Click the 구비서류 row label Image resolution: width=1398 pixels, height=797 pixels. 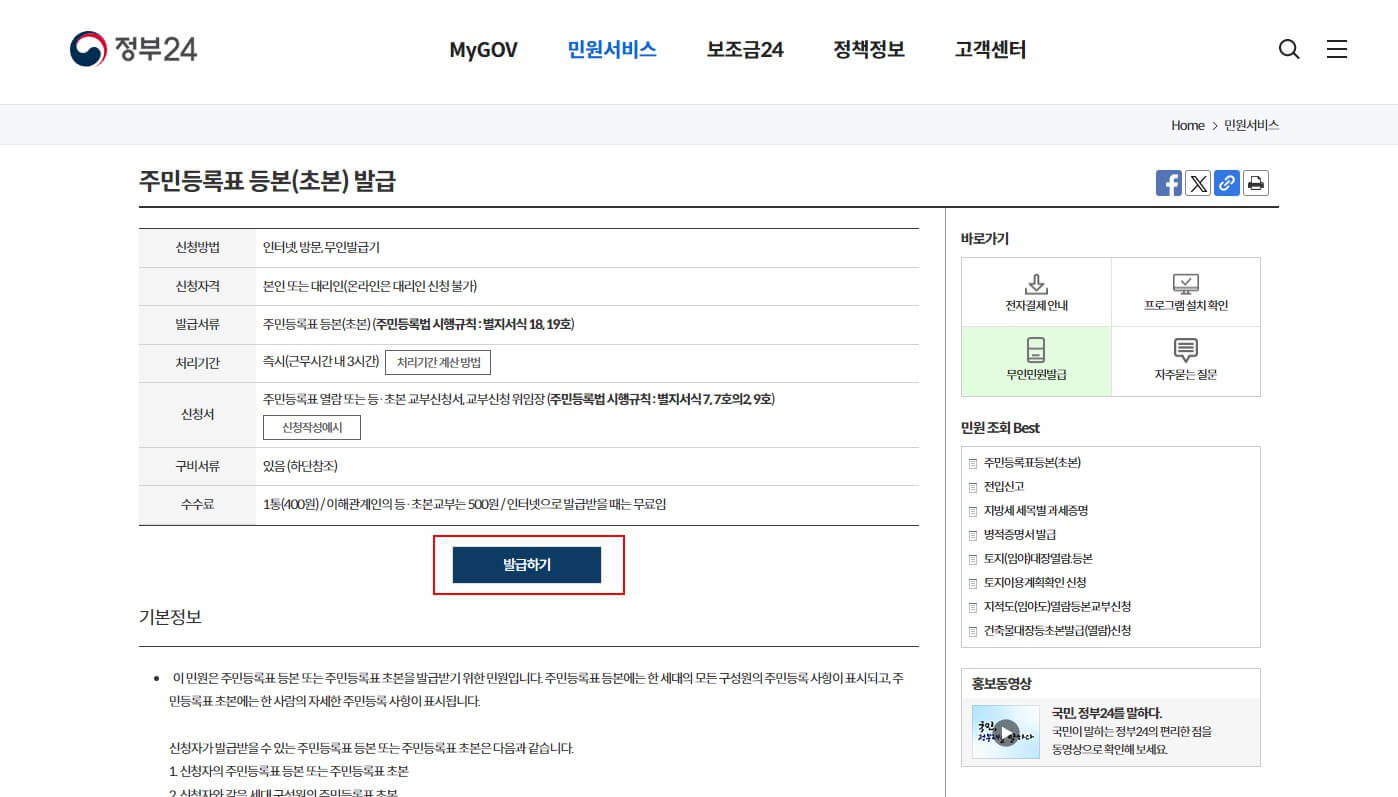197,466
